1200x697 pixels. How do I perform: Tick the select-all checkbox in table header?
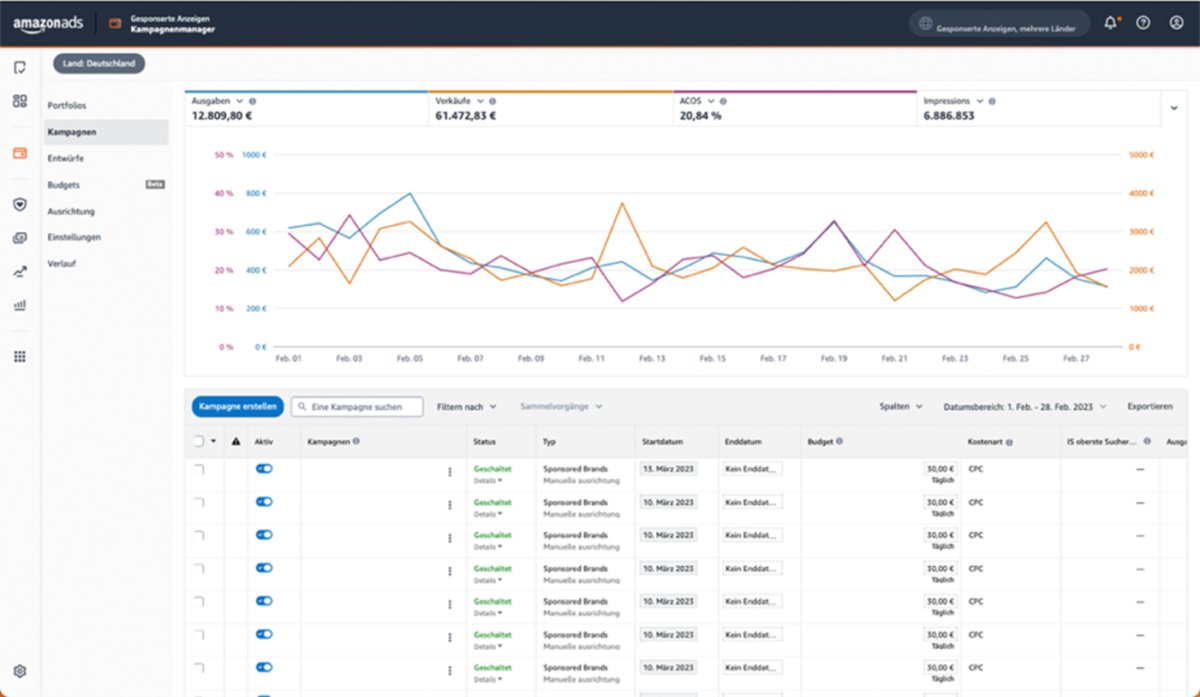click(198, 441)
